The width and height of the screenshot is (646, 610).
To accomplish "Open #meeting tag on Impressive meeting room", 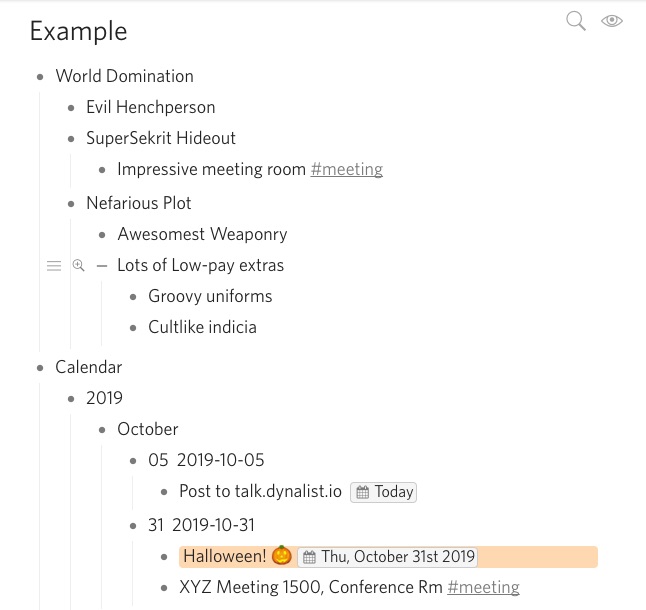I will [x=346, y=169].
